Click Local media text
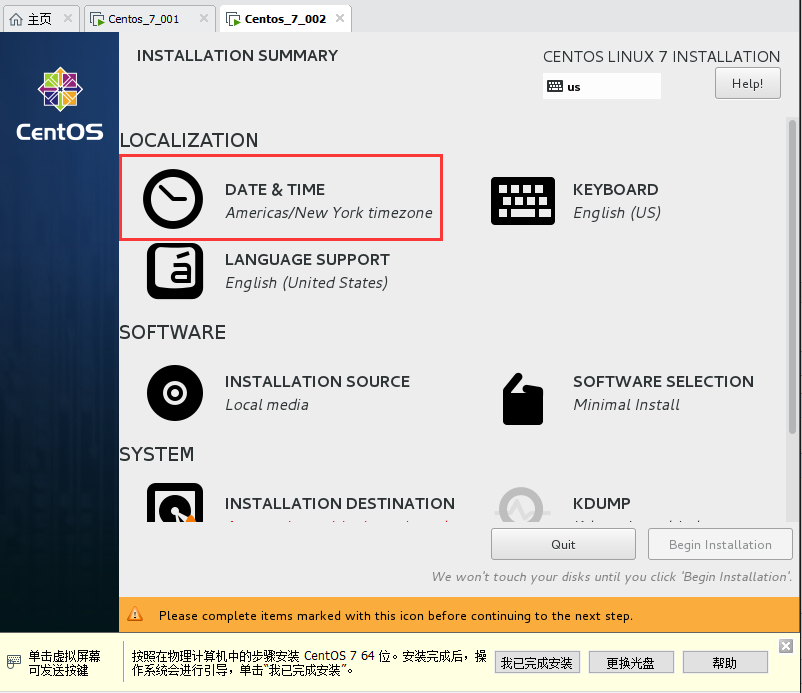Screen dimensions: 802x693 pyautogui.click(x=267, y=405)
